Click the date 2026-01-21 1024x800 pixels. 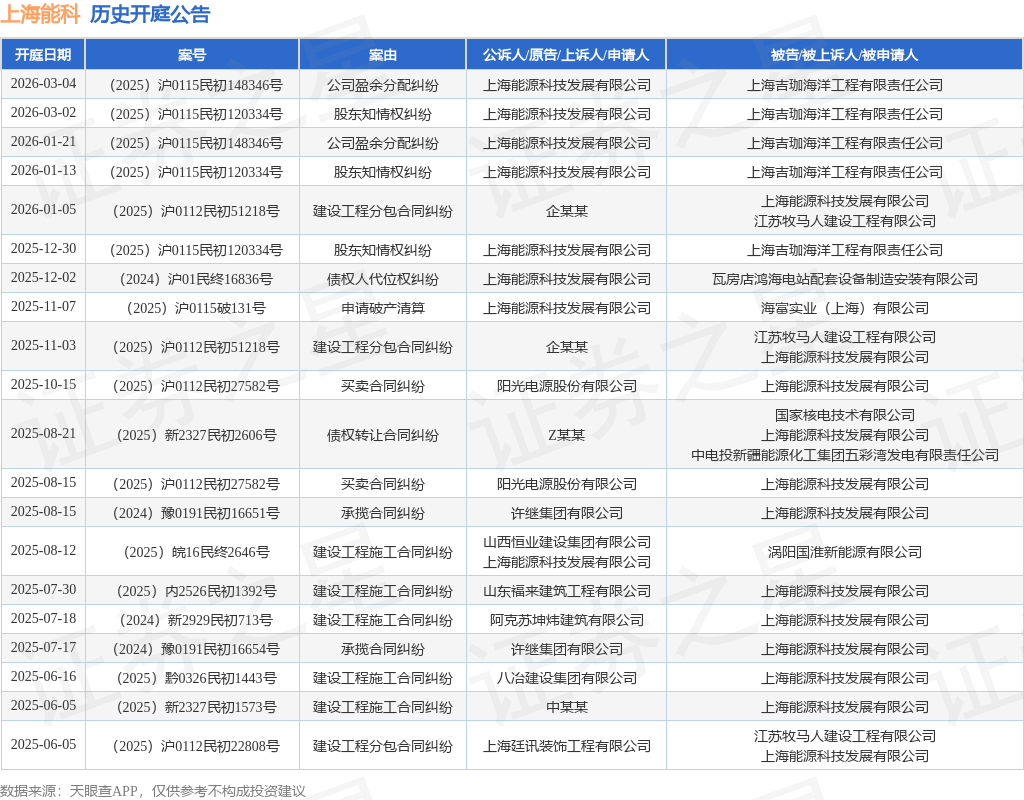(43, 141)
